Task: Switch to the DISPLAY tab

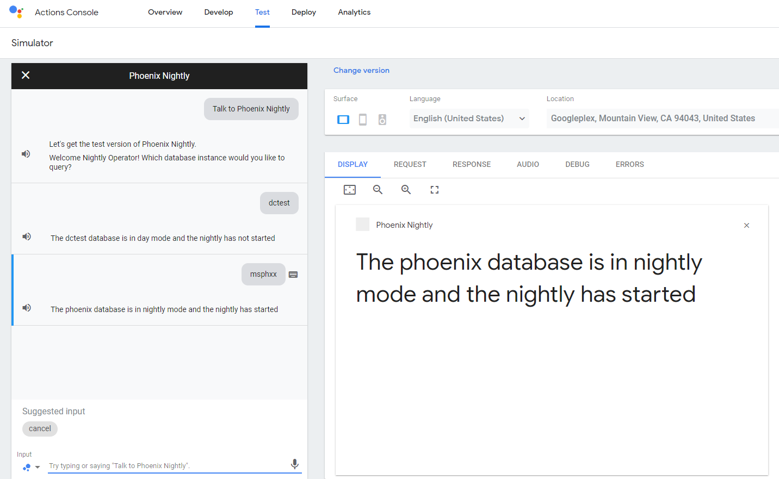Action: click(353, 164)
